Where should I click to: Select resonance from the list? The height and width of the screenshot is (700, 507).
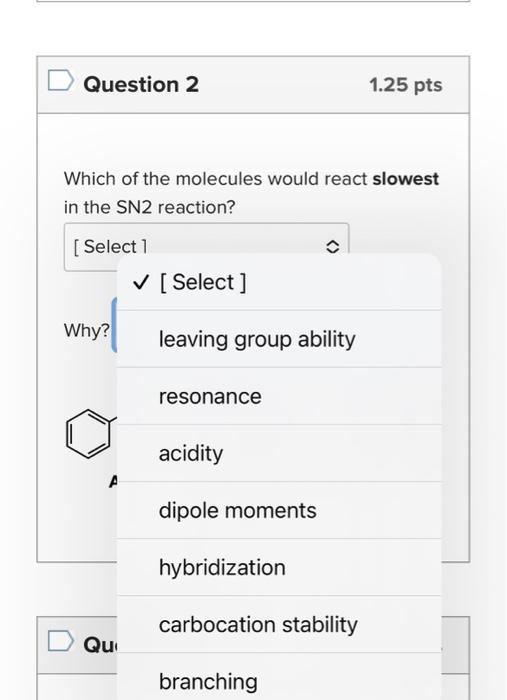click(279, 396)
